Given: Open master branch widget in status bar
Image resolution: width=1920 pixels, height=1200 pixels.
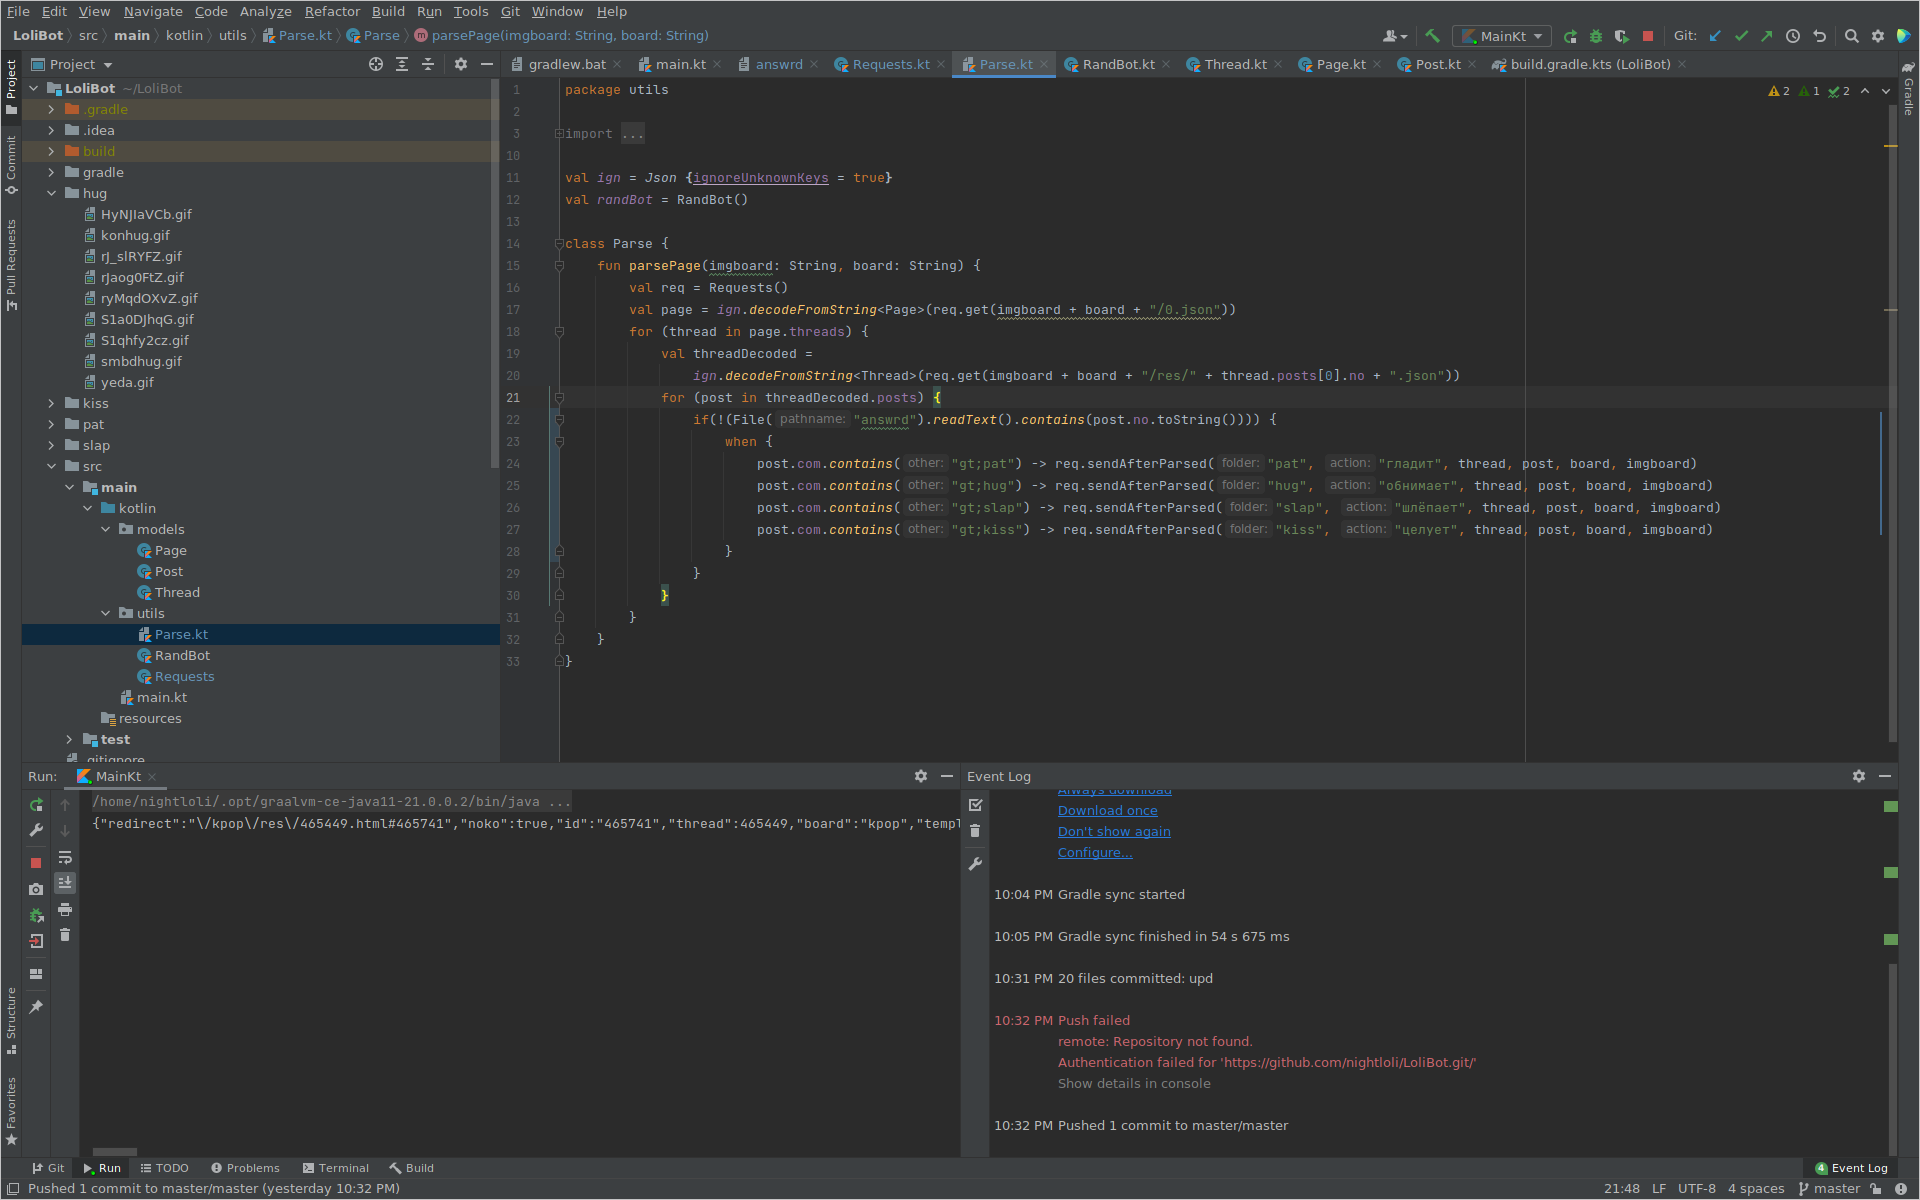Looking at the screenshot, I should point(1829,1189).
